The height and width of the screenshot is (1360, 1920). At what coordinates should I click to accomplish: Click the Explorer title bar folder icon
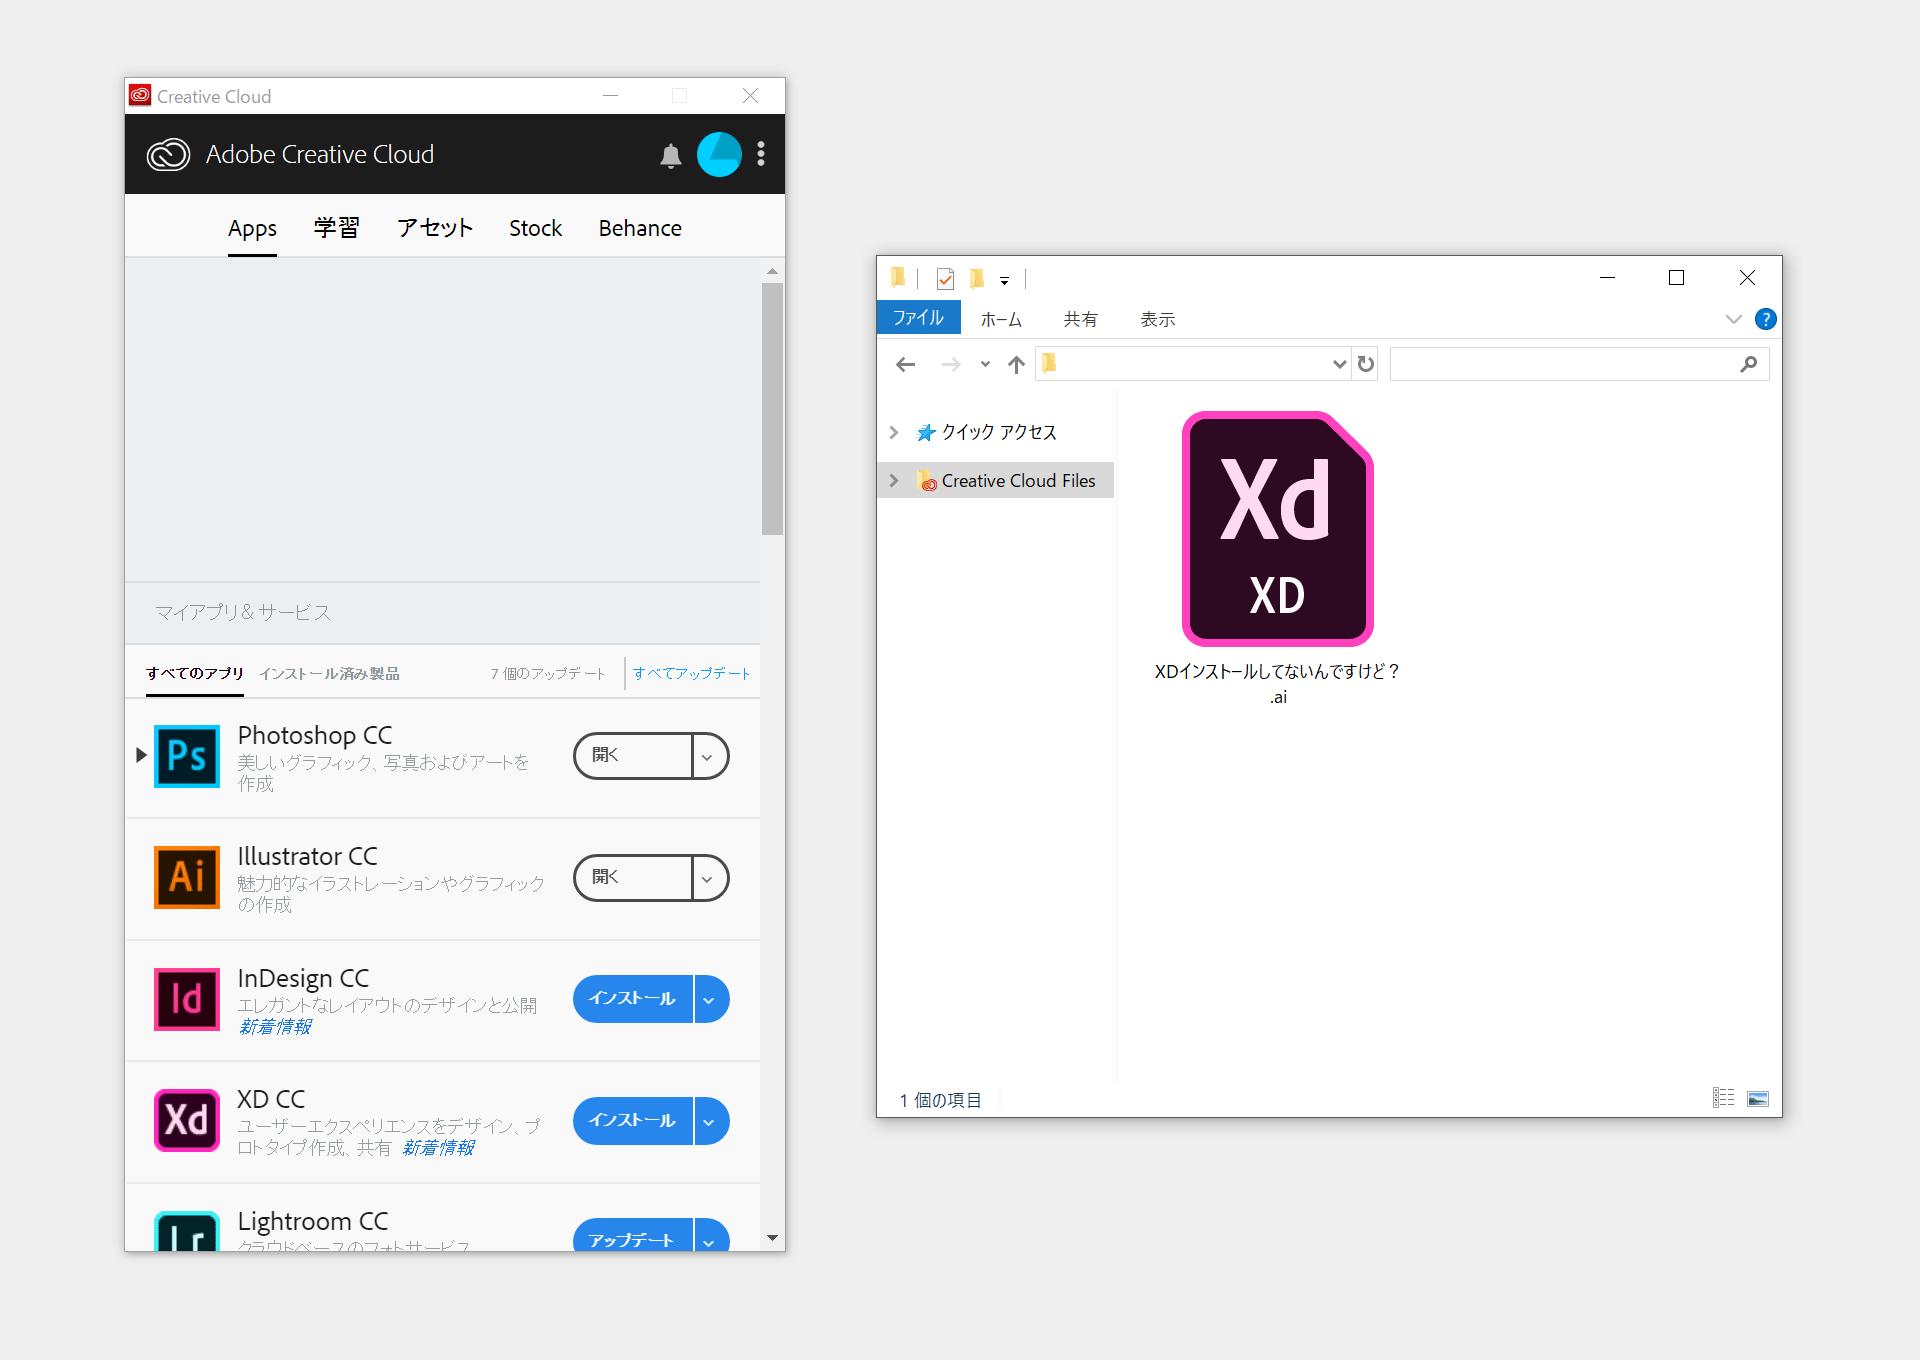click(x=898, y=277)
